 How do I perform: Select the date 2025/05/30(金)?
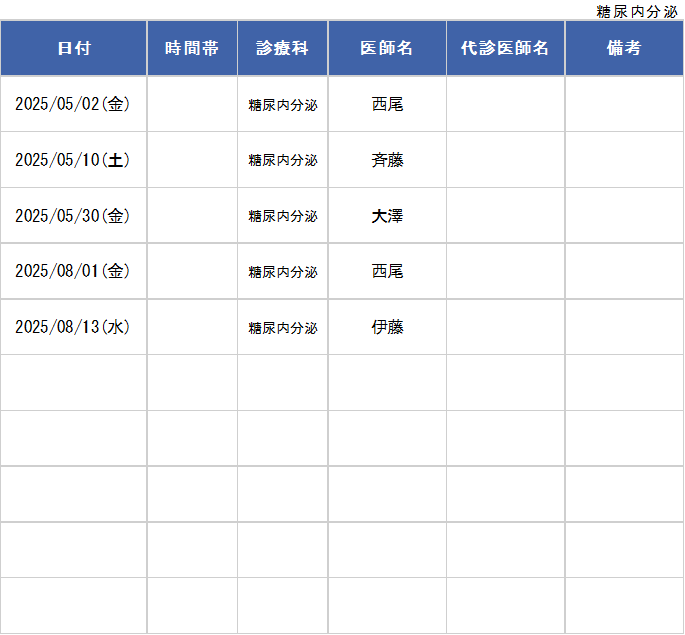[73, 216]
